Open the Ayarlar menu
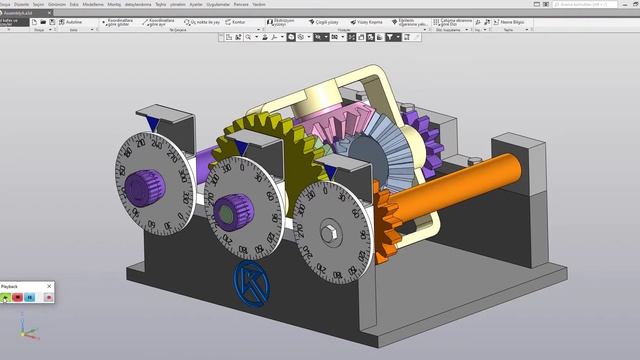Screen dimensions: 640x360 point(196,4)
